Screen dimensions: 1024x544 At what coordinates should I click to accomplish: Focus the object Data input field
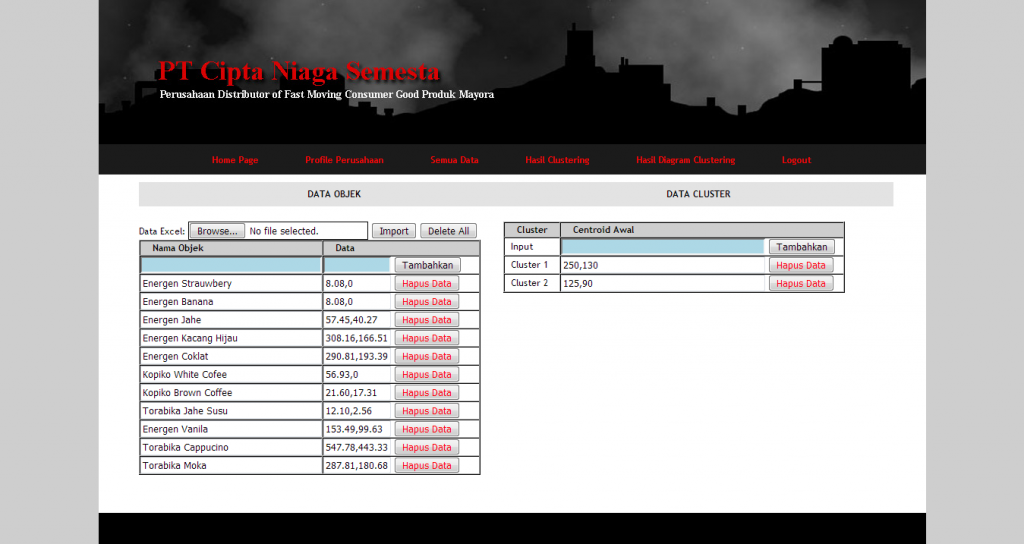pos(357,265)
